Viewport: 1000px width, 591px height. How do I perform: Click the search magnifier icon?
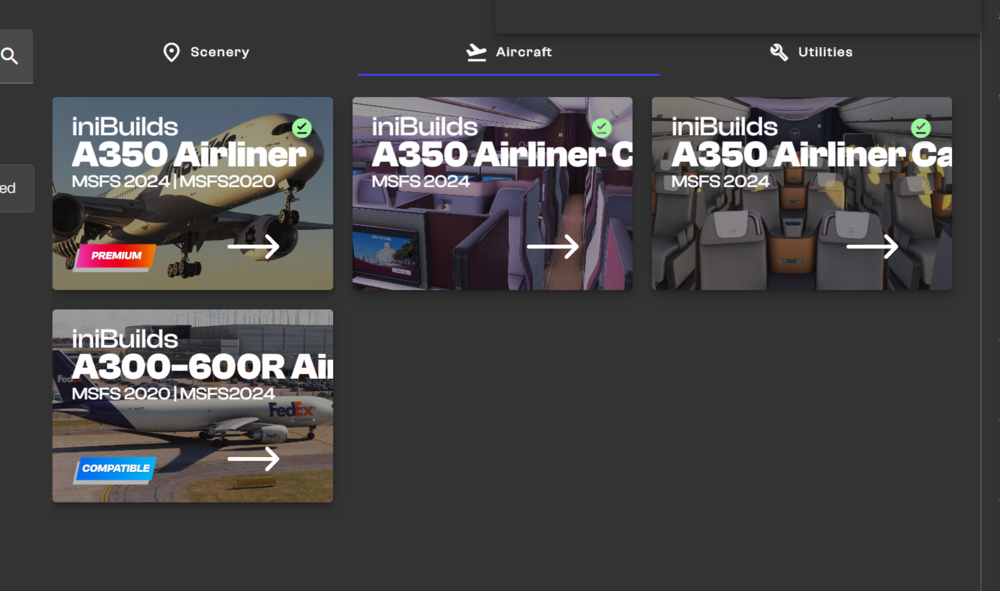10,56
